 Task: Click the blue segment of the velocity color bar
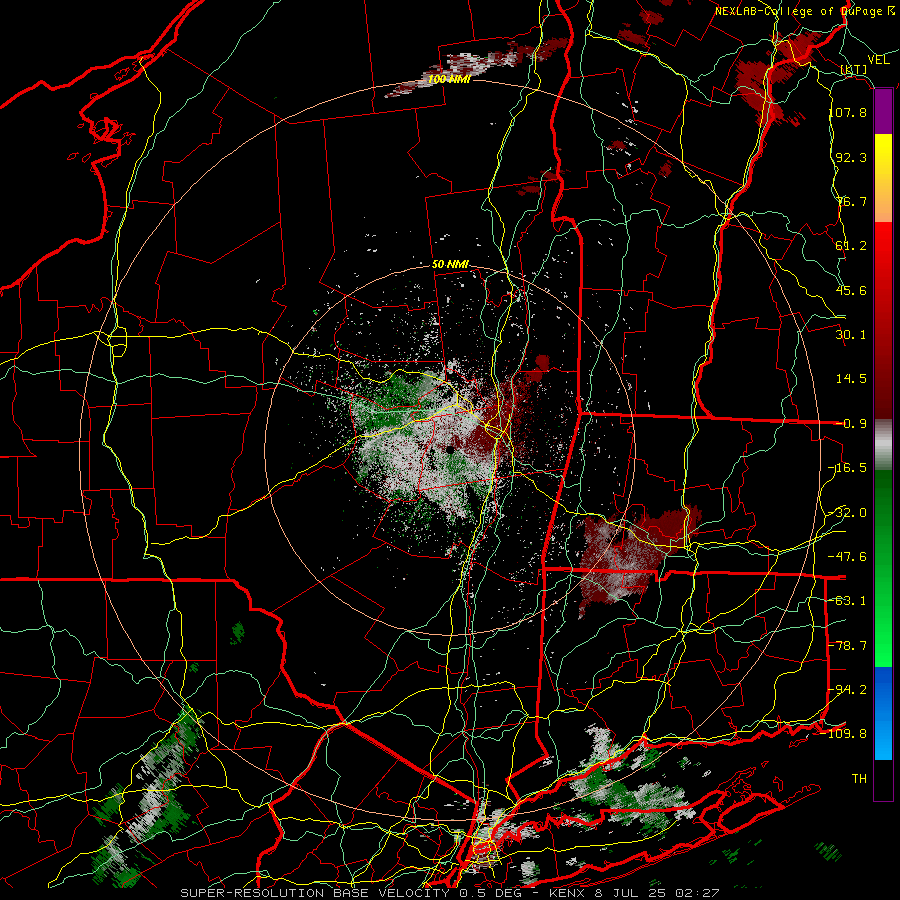(883, 713)
